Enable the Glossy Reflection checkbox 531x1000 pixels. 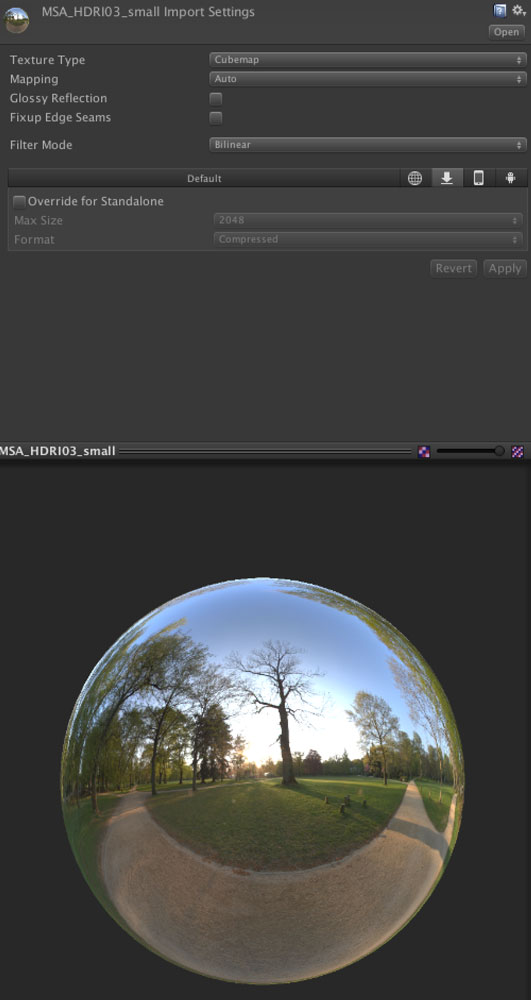tap(216, 99)
